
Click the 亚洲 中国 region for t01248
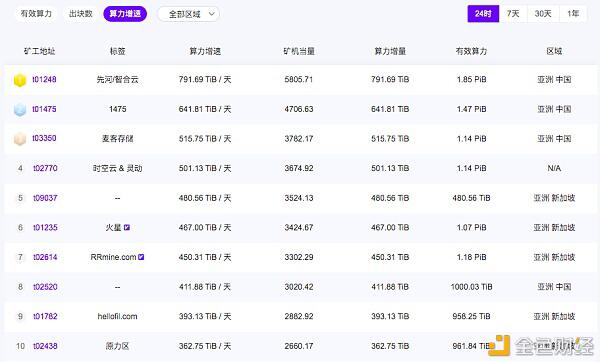tap(554, 80)
